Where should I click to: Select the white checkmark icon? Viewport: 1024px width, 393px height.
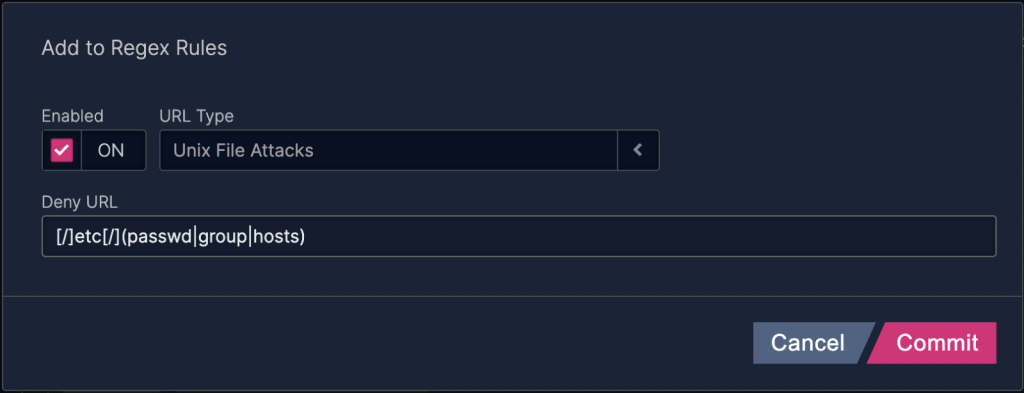coord(62,150)
